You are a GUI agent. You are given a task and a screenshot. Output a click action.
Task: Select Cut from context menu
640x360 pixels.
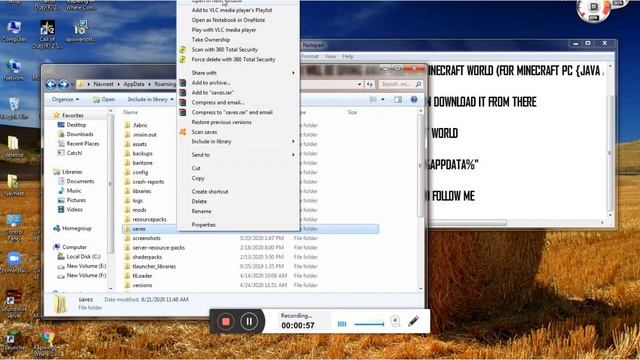[x=196, y=168]
